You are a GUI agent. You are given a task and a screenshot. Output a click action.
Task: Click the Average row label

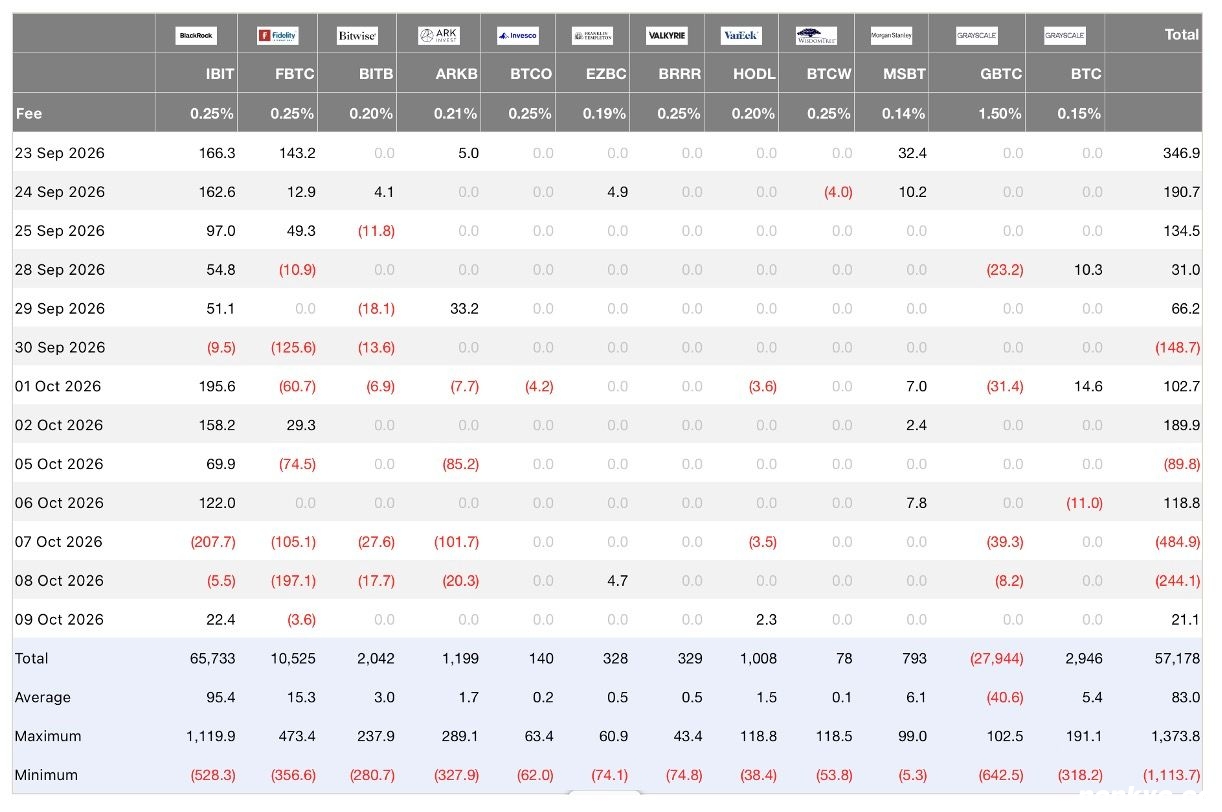(x=43, y=698)
